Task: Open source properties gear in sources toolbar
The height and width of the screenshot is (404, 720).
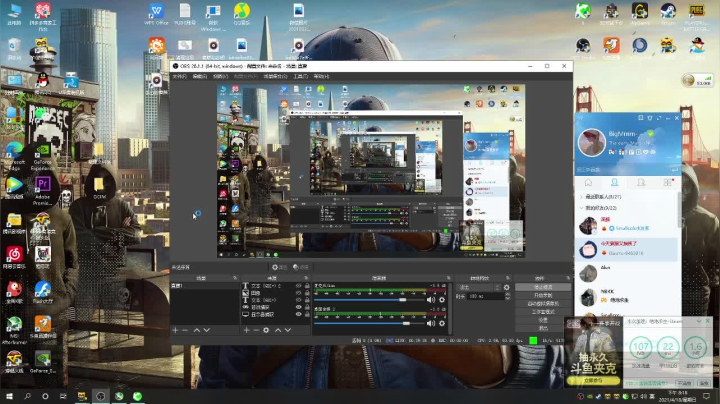Action: (x=266, y=330)
